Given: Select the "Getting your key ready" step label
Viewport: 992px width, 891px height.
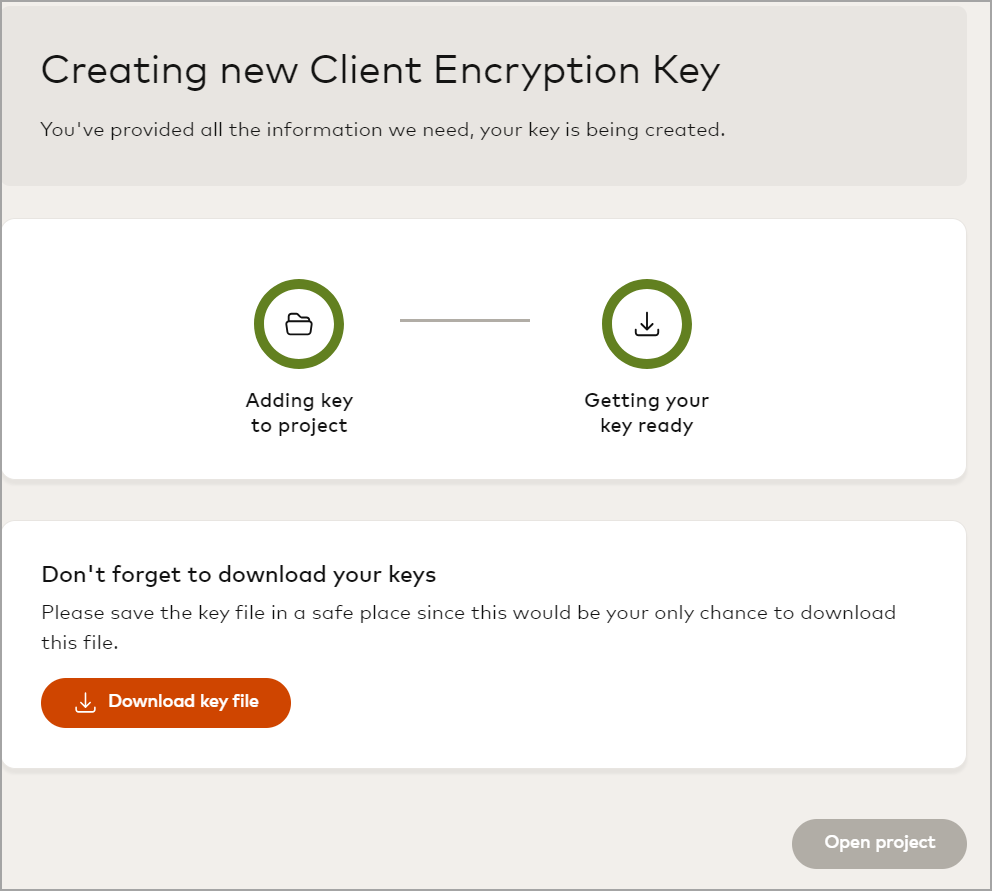Looking at the screenshot, I should point(647,413).
